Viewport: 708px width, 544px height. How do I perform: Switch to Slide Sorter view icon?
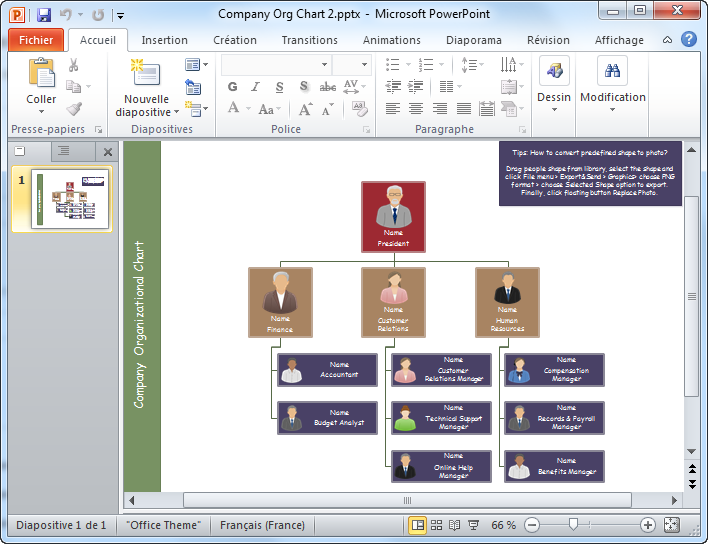436,525
